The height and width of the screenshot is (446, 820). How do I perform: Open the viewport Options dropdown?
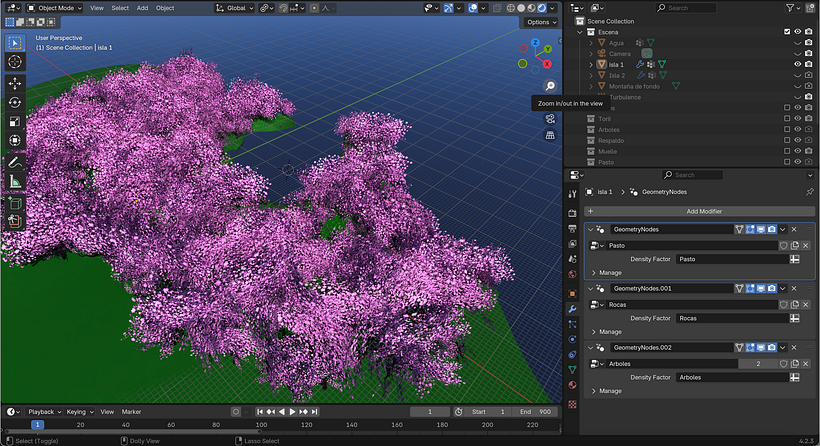click(541, 22)
